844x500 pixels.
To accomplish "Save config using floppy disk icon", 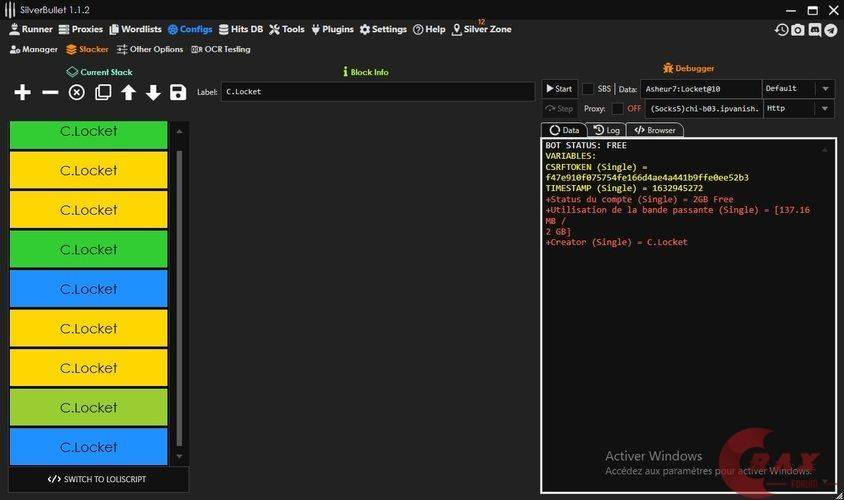I will pos(178,92).
